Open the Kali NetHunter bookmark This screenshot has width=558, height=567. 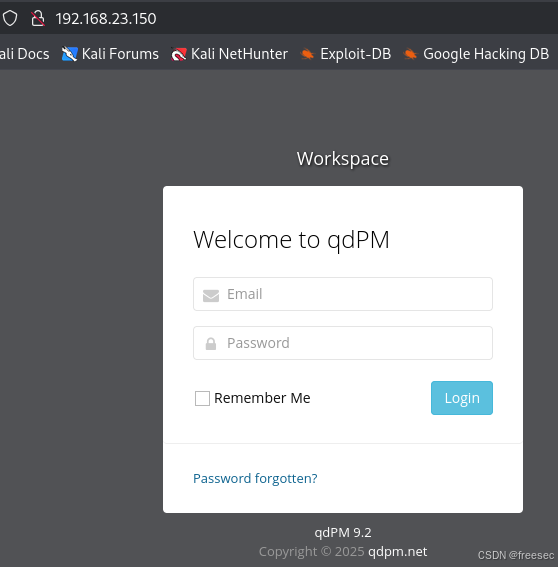(229, 54)
